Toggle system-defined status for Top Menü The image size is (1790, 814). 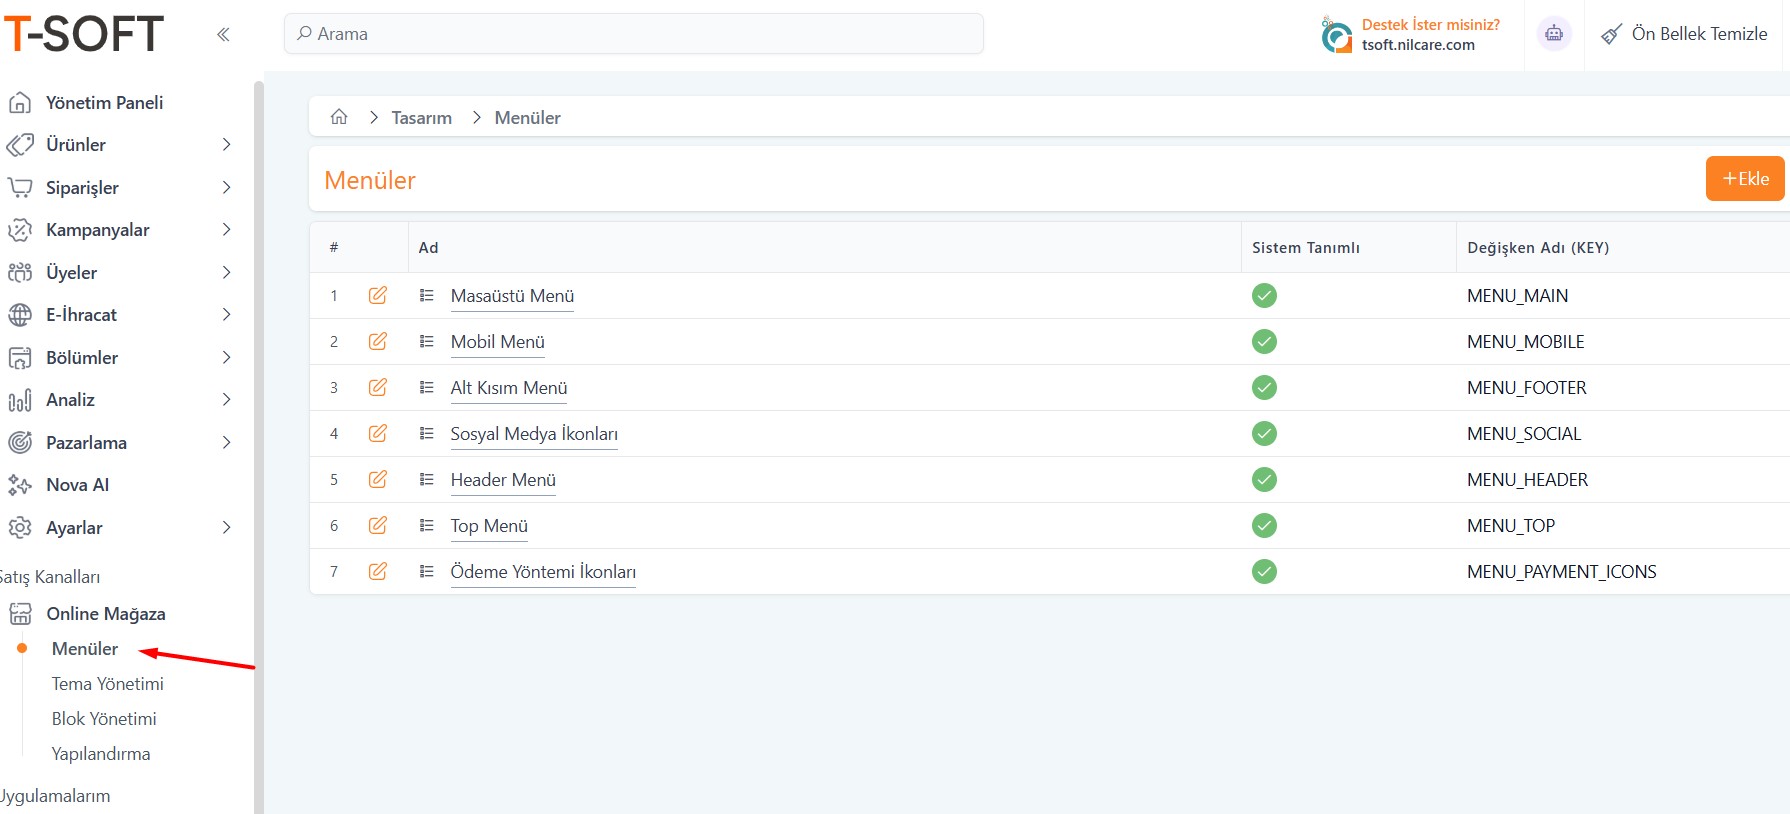(1264, 525)
